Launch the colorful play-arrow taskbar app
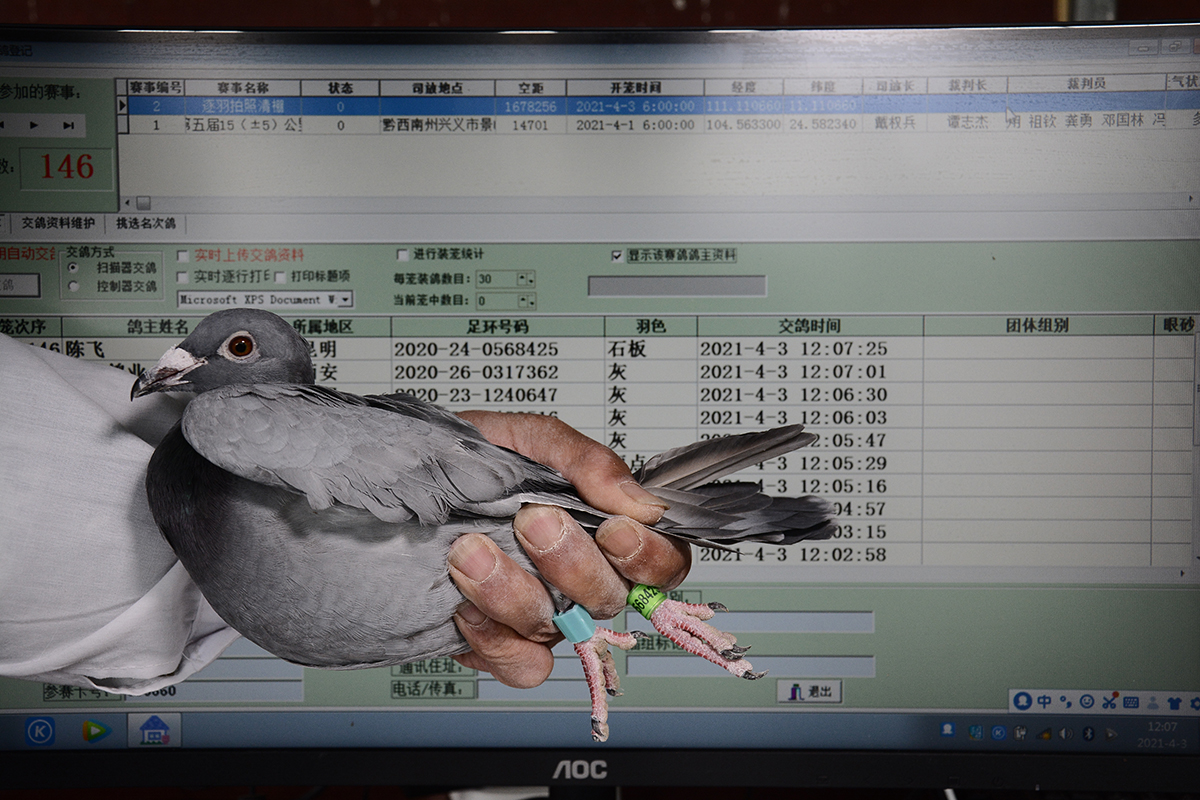Viewport: 1200px width, 800px height. (96, 731)
